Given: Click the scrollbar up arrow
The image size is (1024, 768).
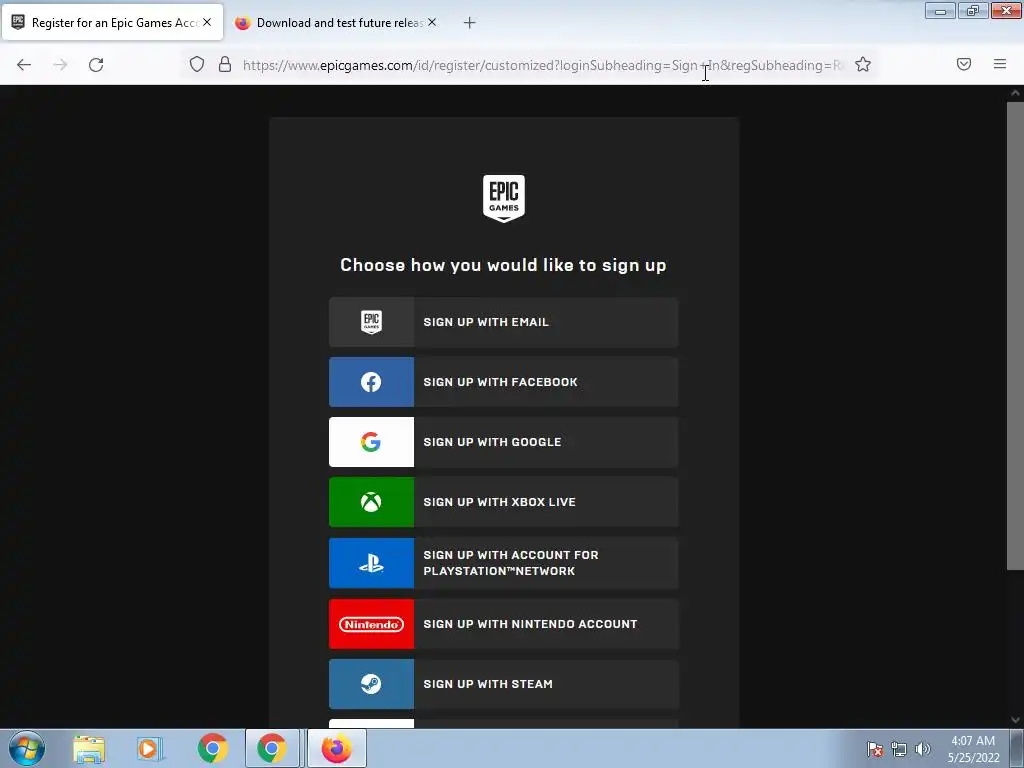Looking at the screenshot, I should click(x=1015, y=93).
